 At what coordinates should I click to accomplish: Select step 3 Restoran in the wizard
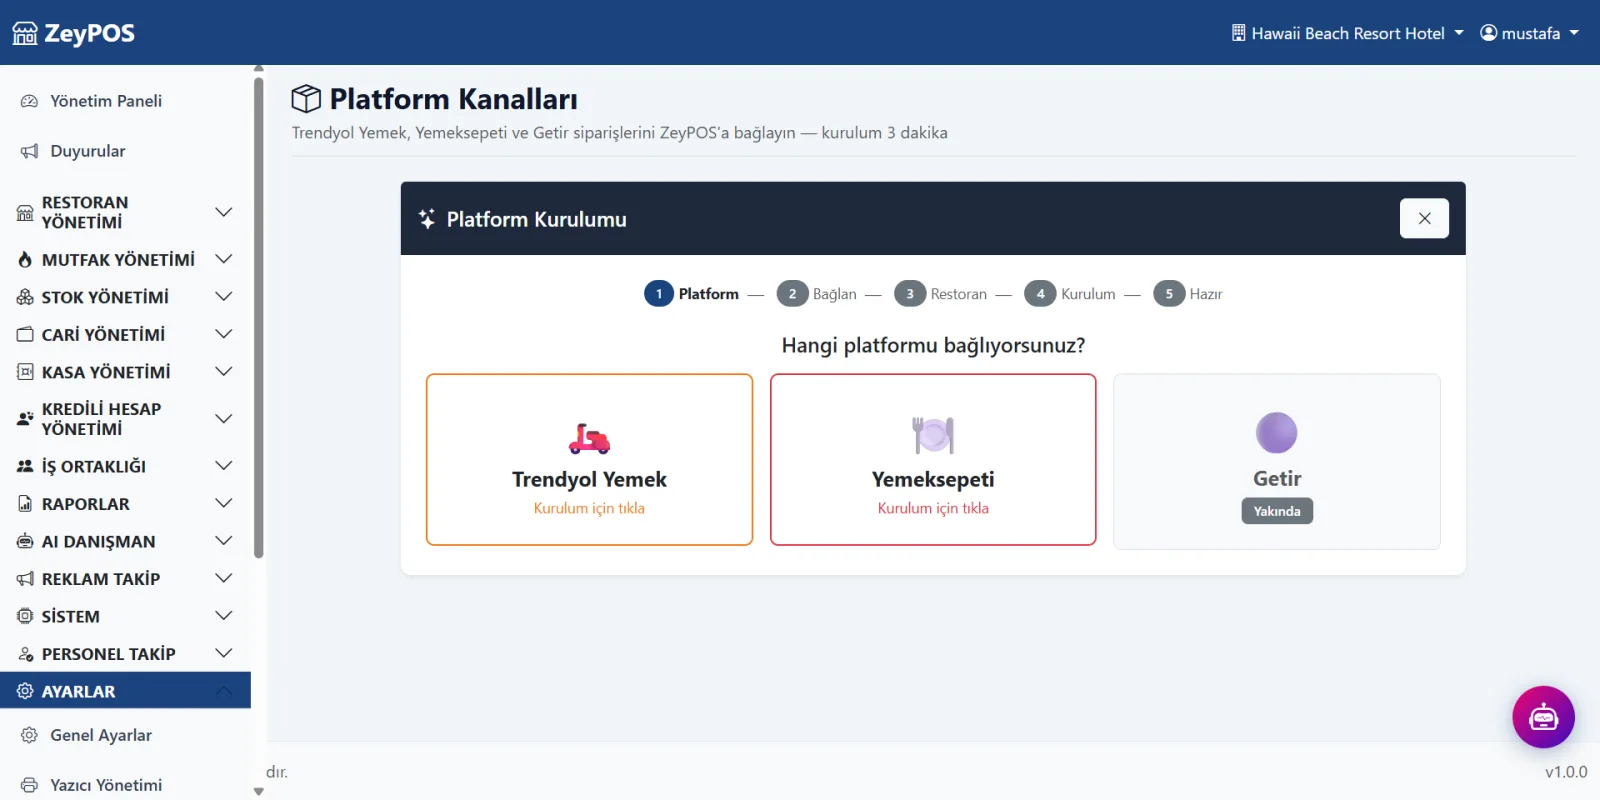pyautogui.click(x=941, y=294)
